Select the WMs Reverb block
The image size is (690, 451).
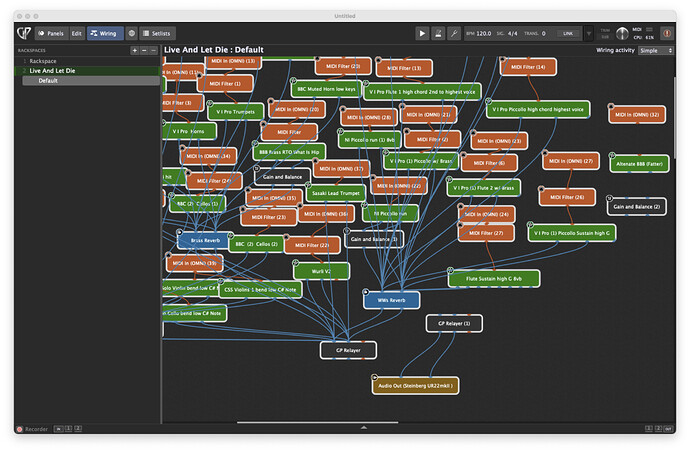tap(391, 301)
